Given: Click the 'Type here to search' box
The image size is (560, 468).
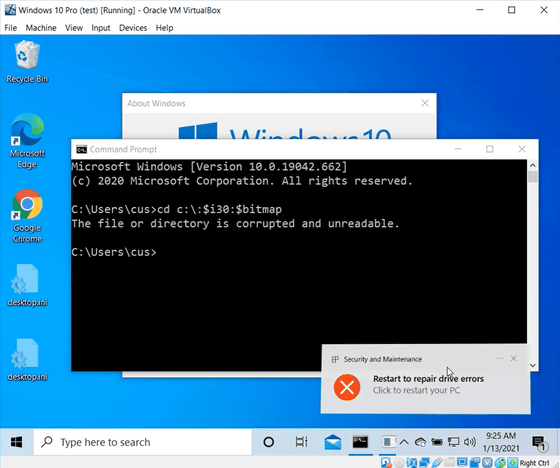Looking at the screenshot, I should pyautogui.click(x=142, y=442).
